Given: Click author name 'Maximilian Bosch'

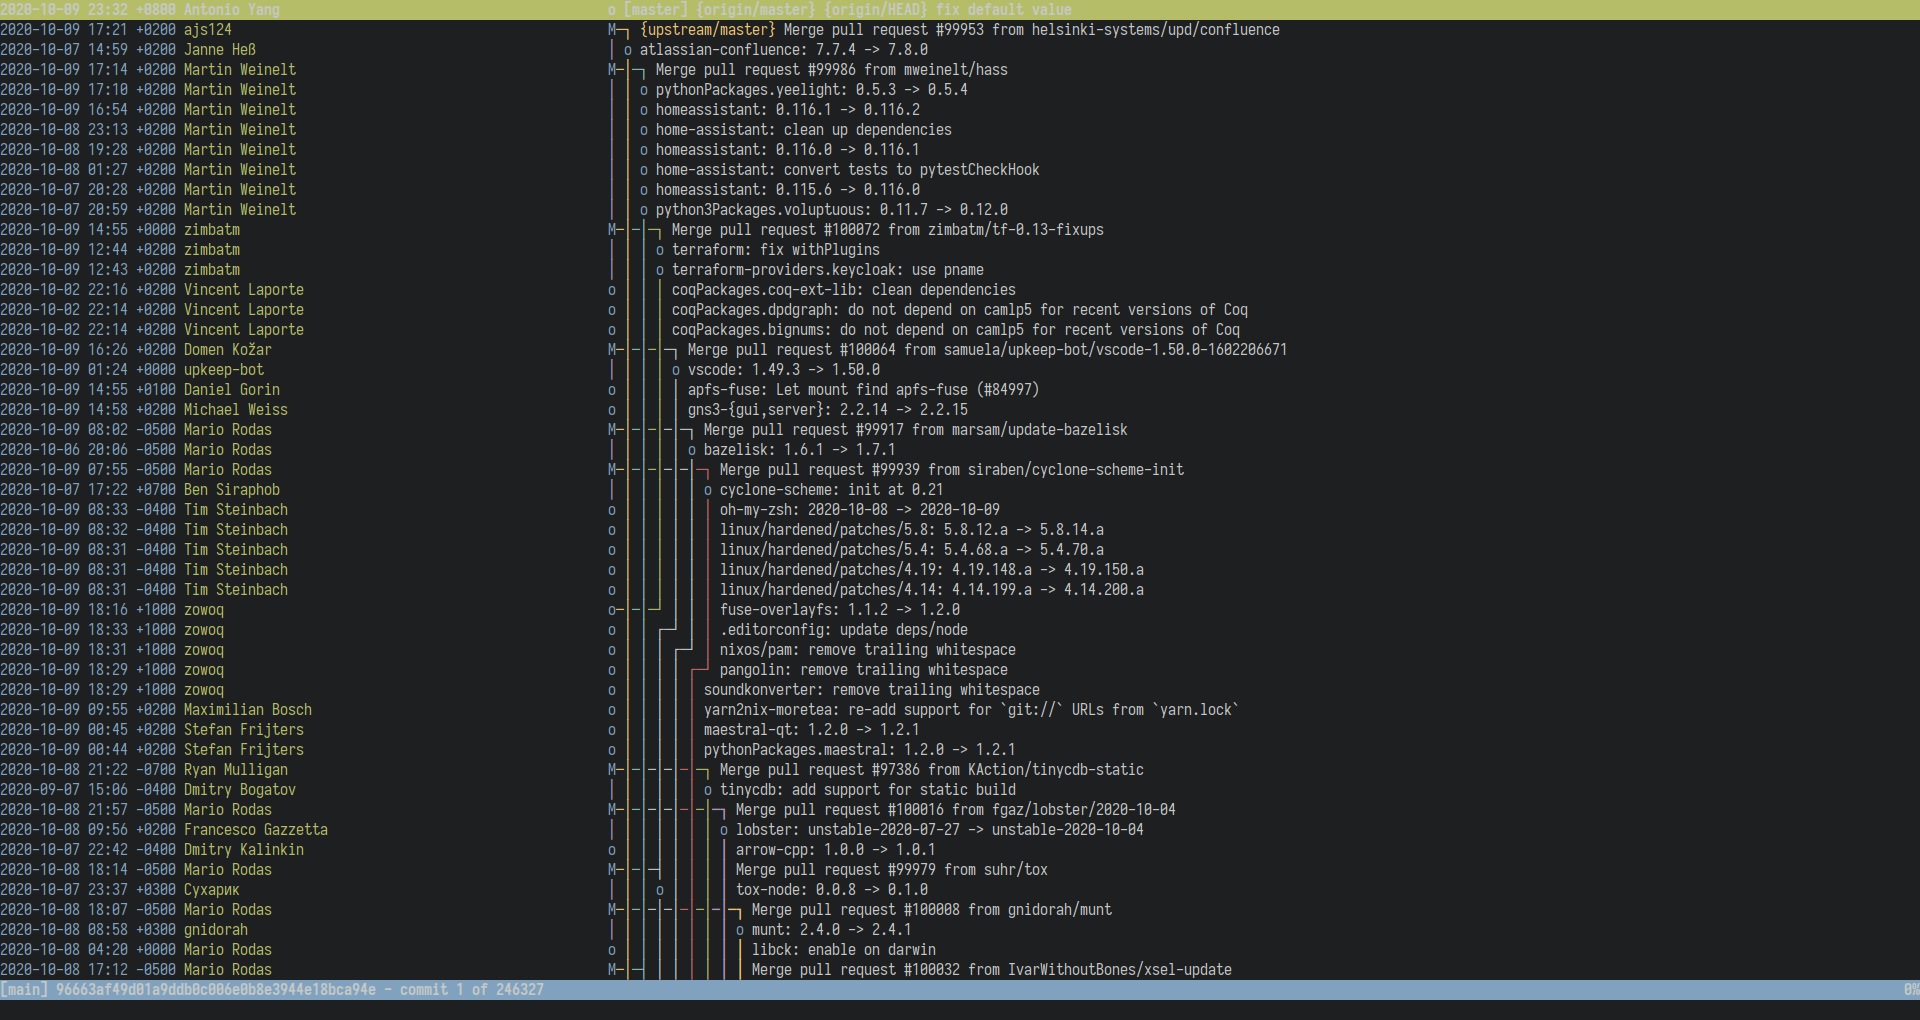Looking at the screenshot, I should [248, 710].
